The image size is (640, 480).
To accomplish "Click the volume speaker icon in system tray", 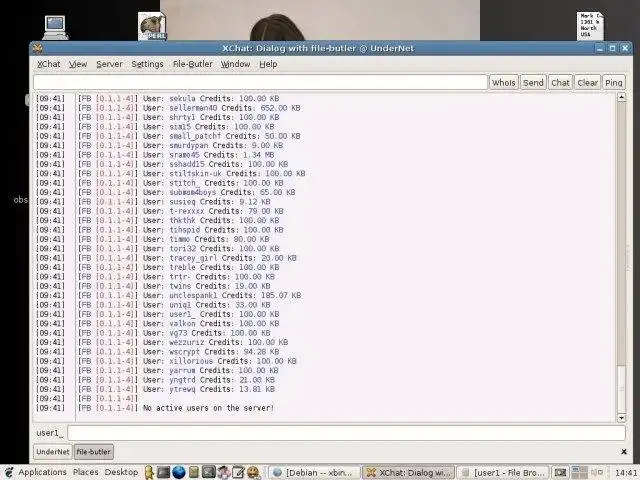I will (598, 472).
